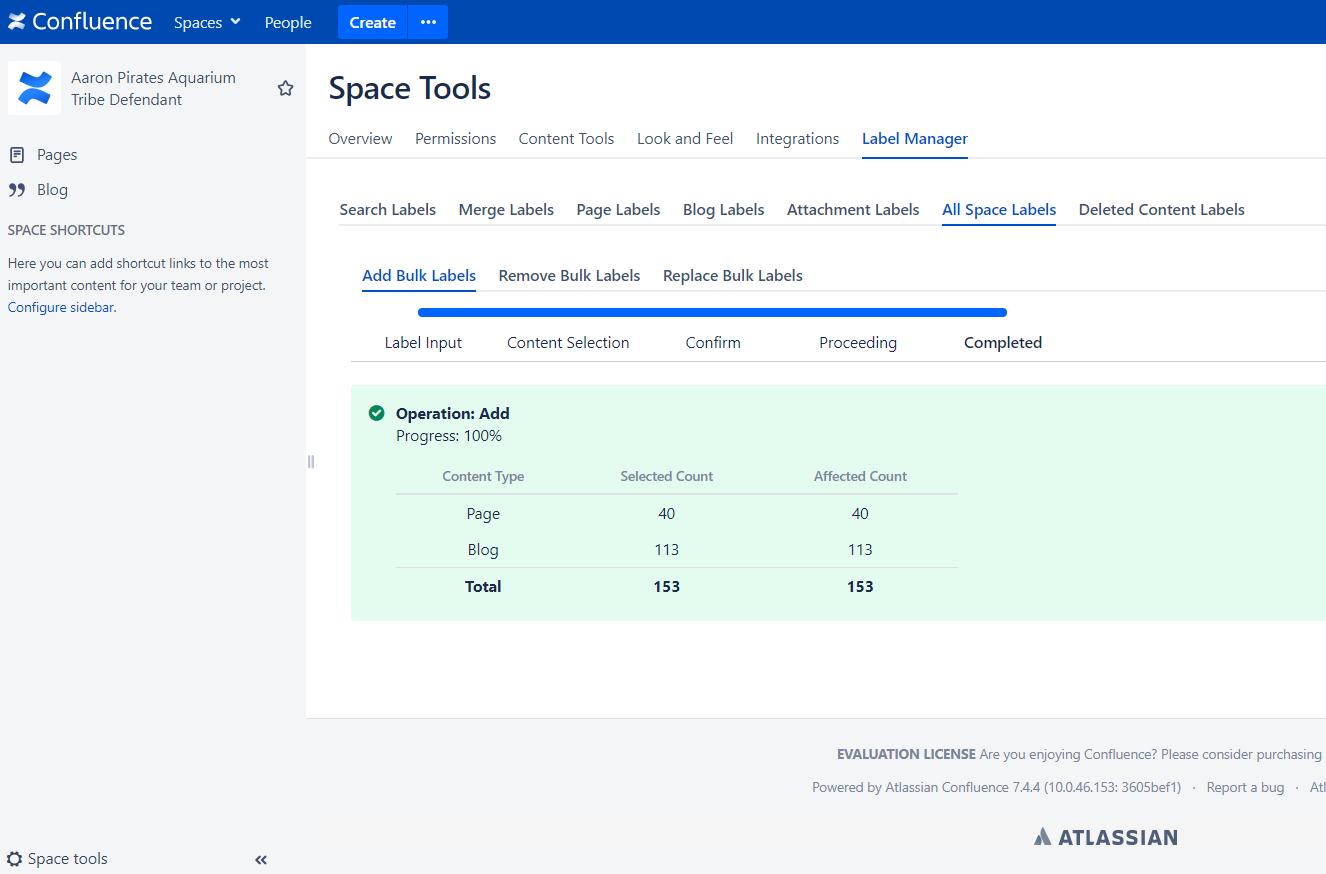1326x874 pixels.
Task: Click the Operation: Add heading
Action: pyautogui.click(x=453, y=413)
